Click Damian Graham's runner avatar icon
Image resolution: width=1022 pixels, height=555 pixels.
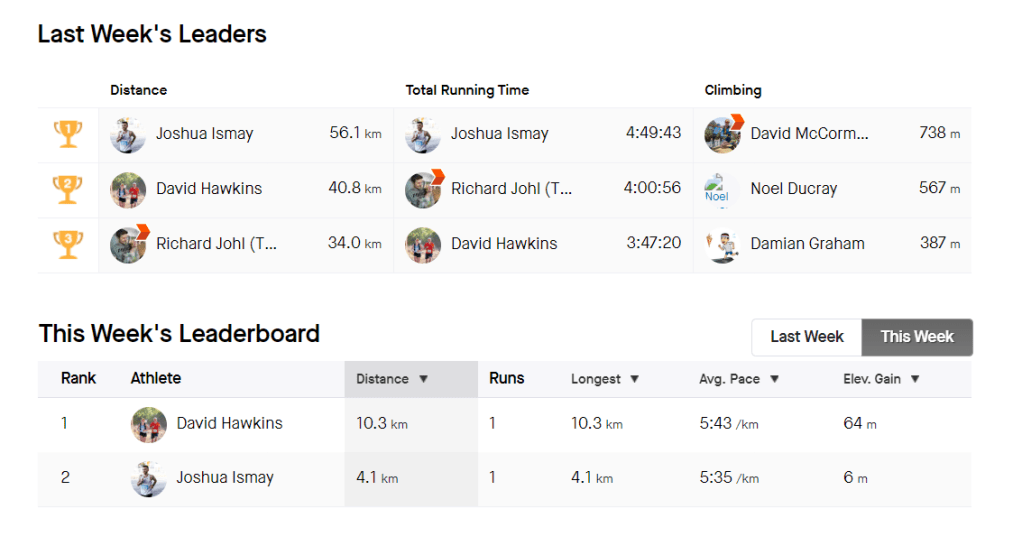click(722, 245)
